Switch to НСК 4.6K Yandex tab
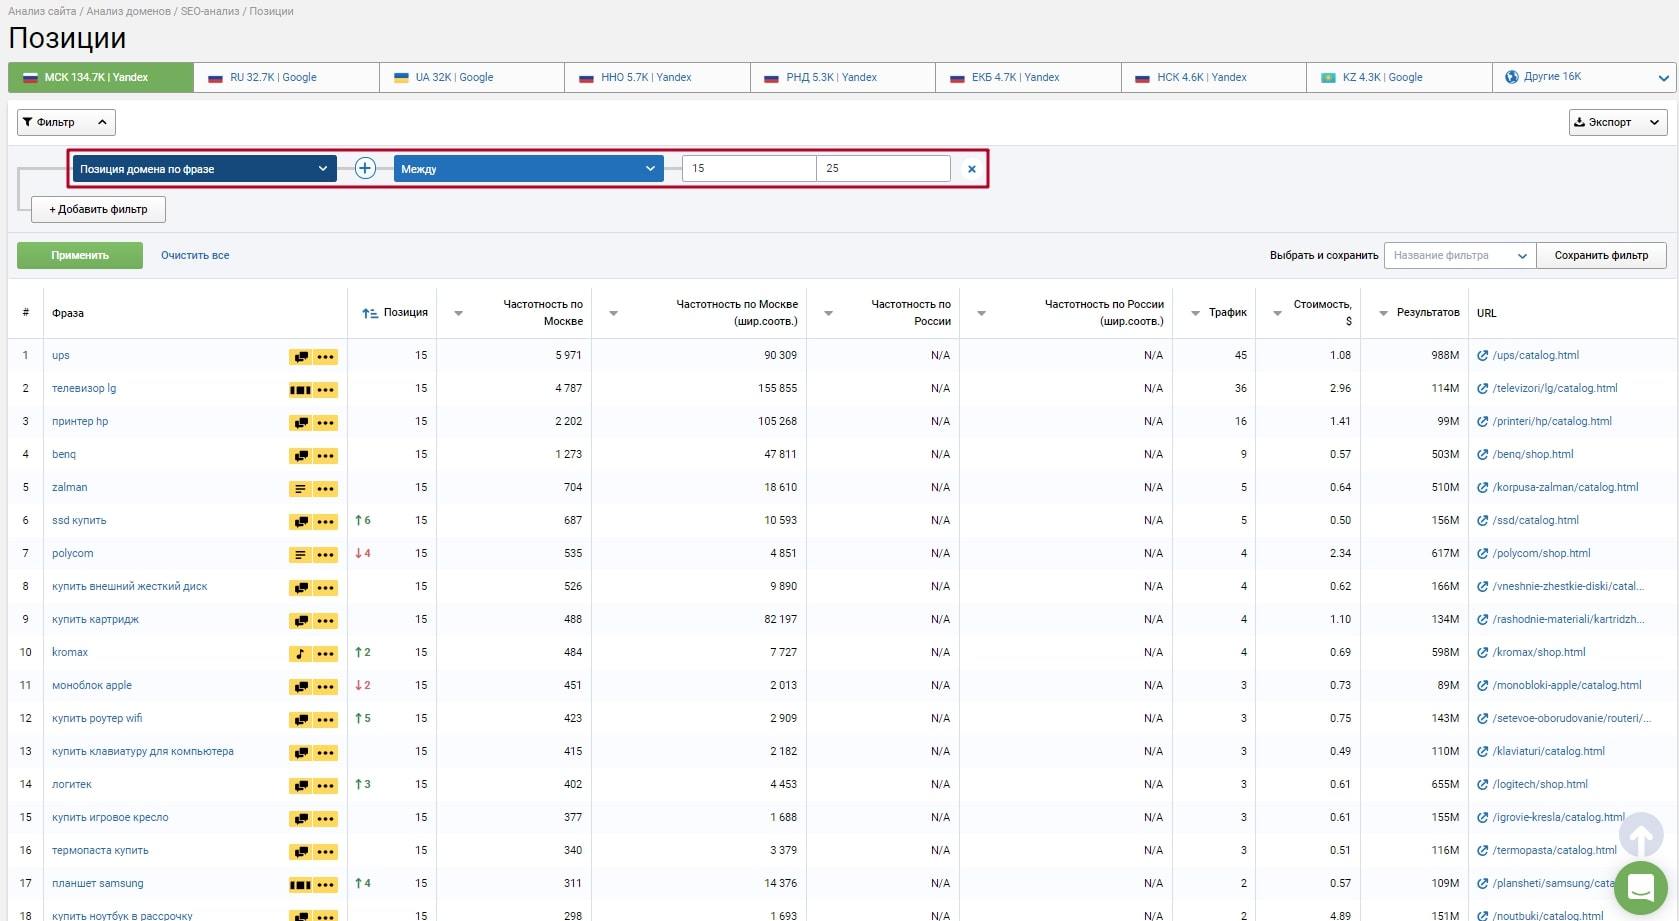 [x=1214, y=77]
